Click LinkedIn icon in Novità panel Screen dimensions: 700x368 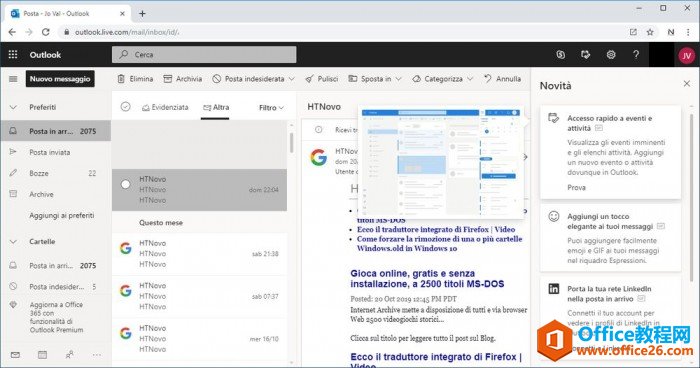coord(554,289)
